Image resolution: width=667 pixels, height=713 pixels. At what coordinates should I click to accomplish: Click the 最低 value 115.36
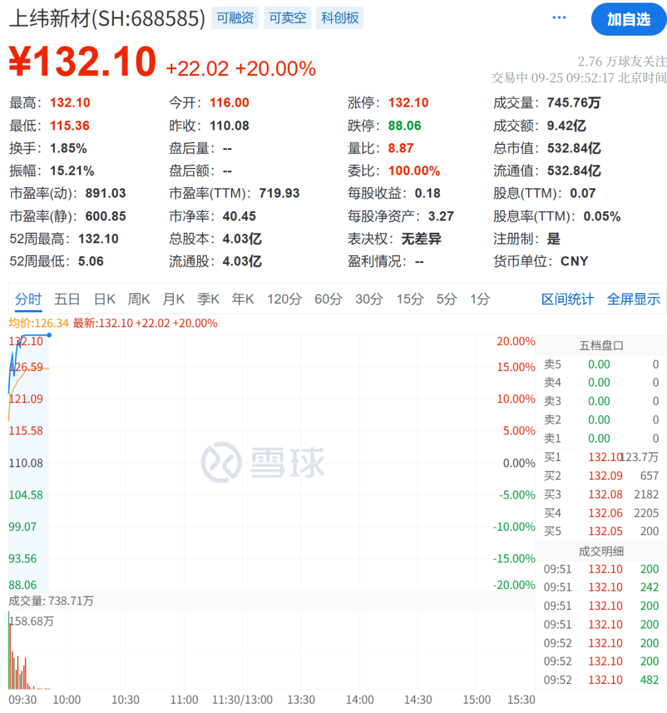pyautogui.click(x=70, y=126)
